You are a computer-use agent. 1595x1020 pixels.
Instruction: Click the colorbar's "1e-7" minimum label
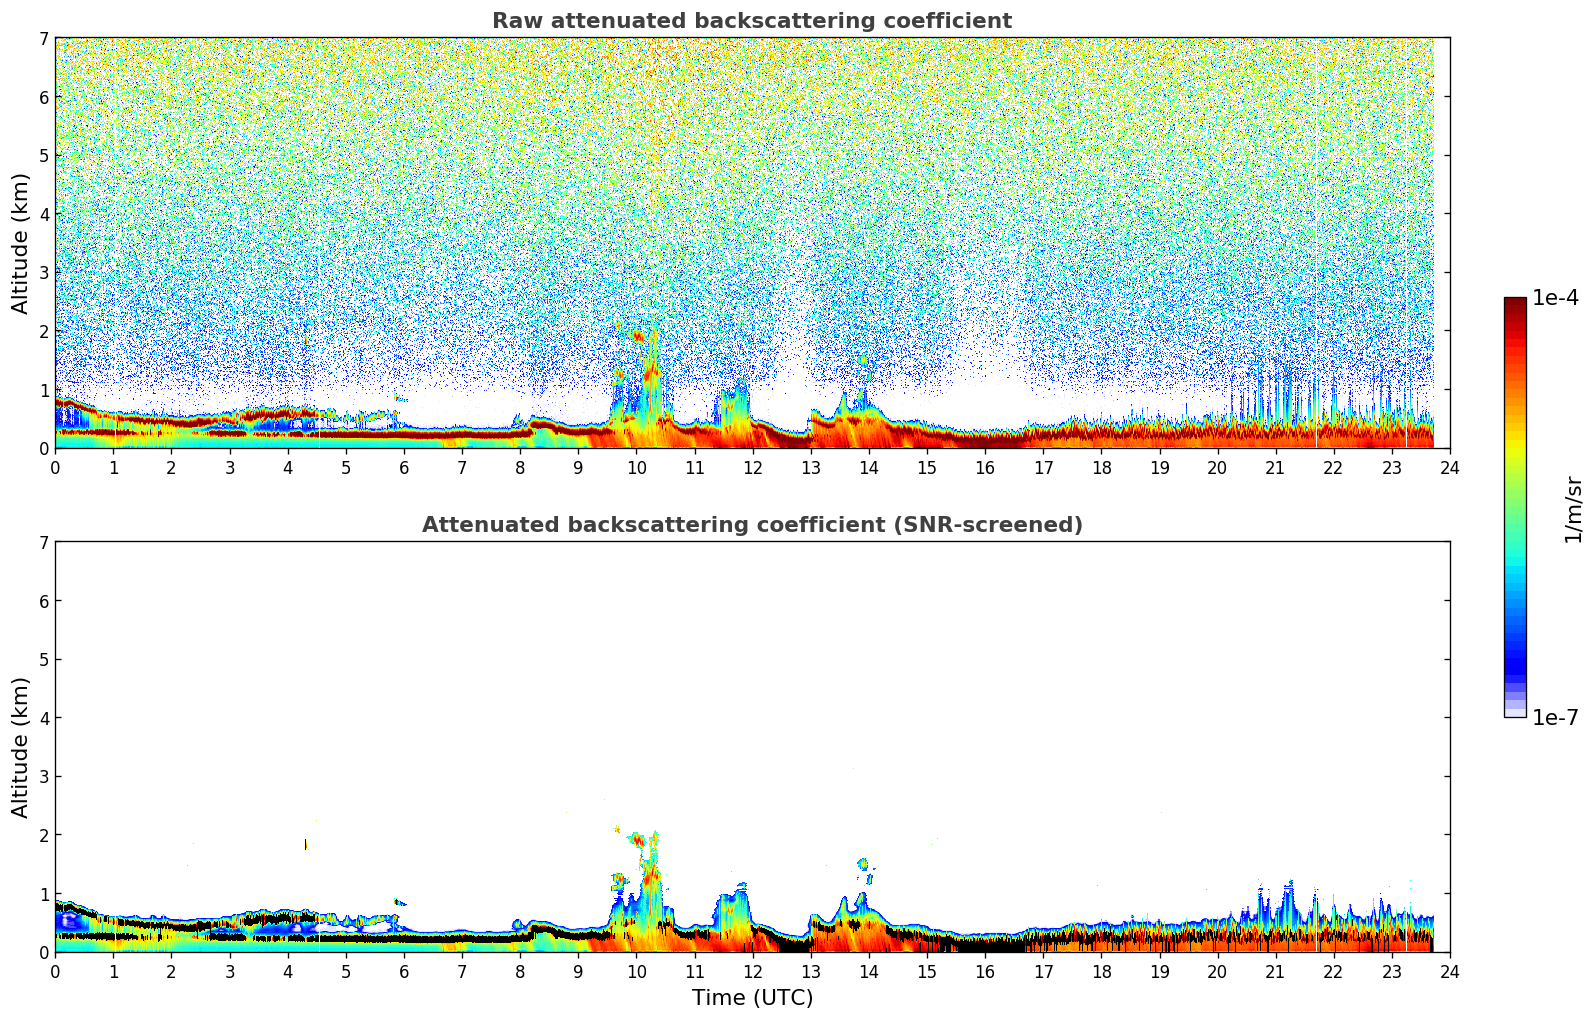[x=1555, y=718]
